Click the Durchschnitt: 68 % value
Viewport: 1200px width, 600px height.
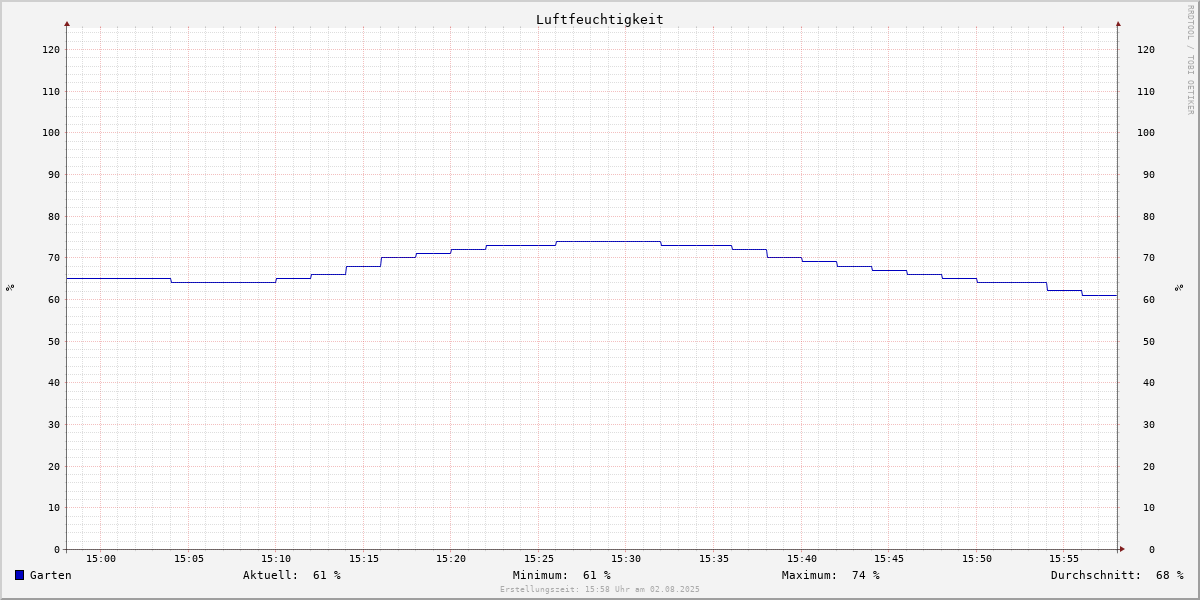1117,575
